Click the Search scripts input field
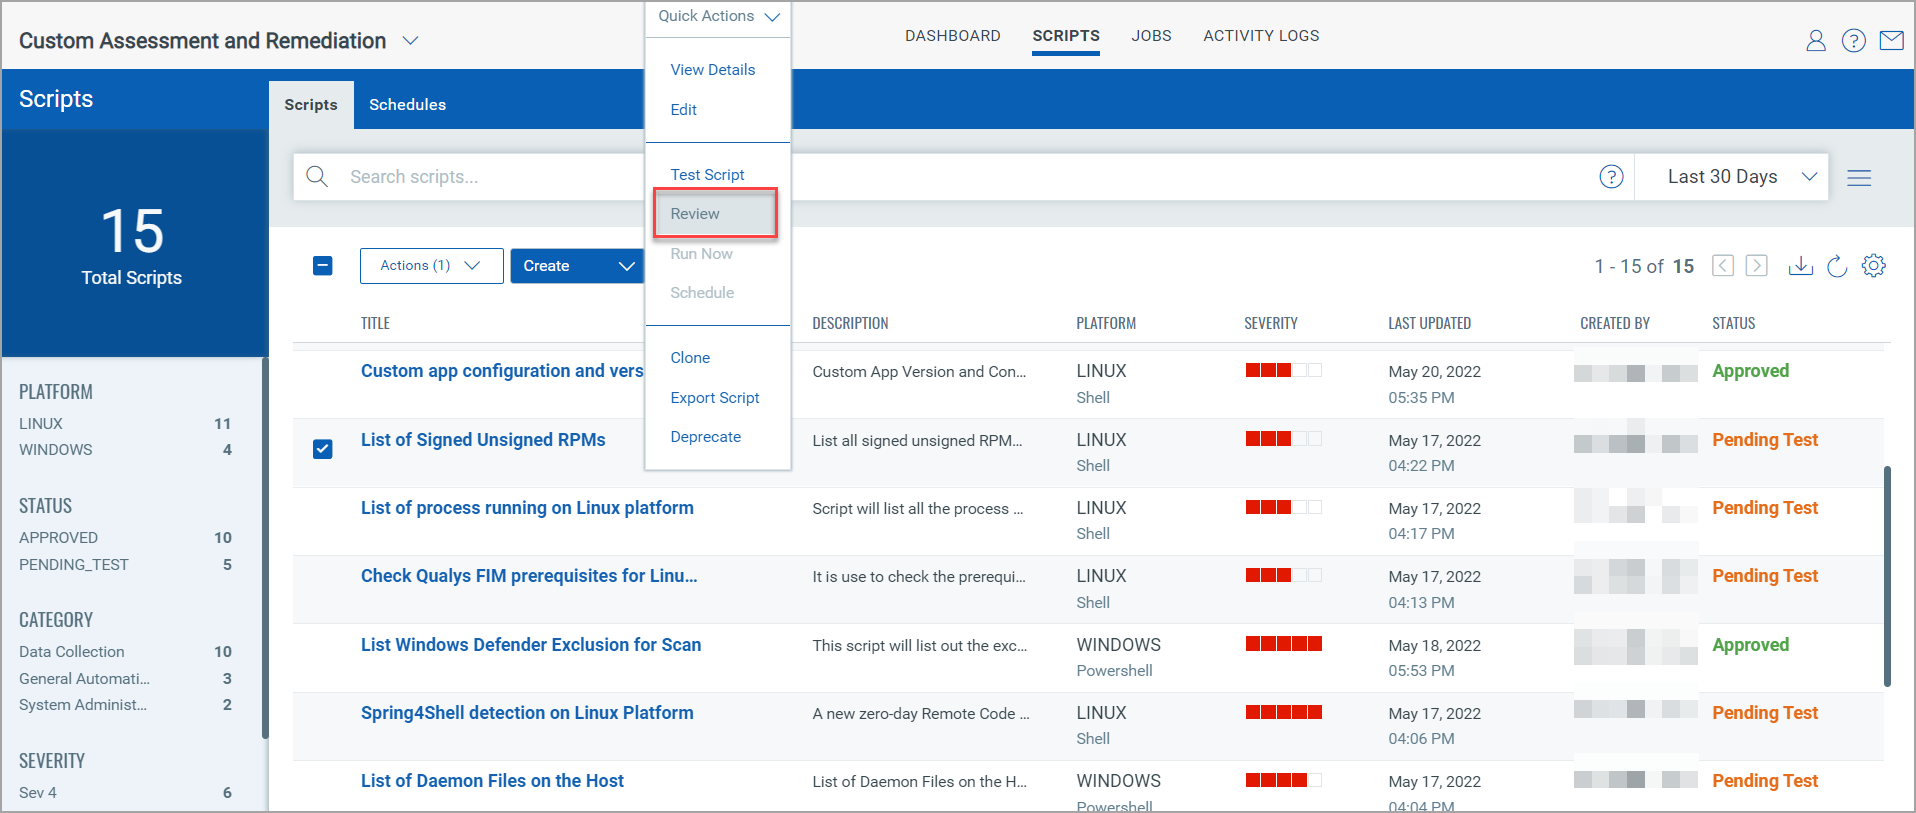Image resolution: width=1916 pixels, height=813 pixels. (480, 177)
